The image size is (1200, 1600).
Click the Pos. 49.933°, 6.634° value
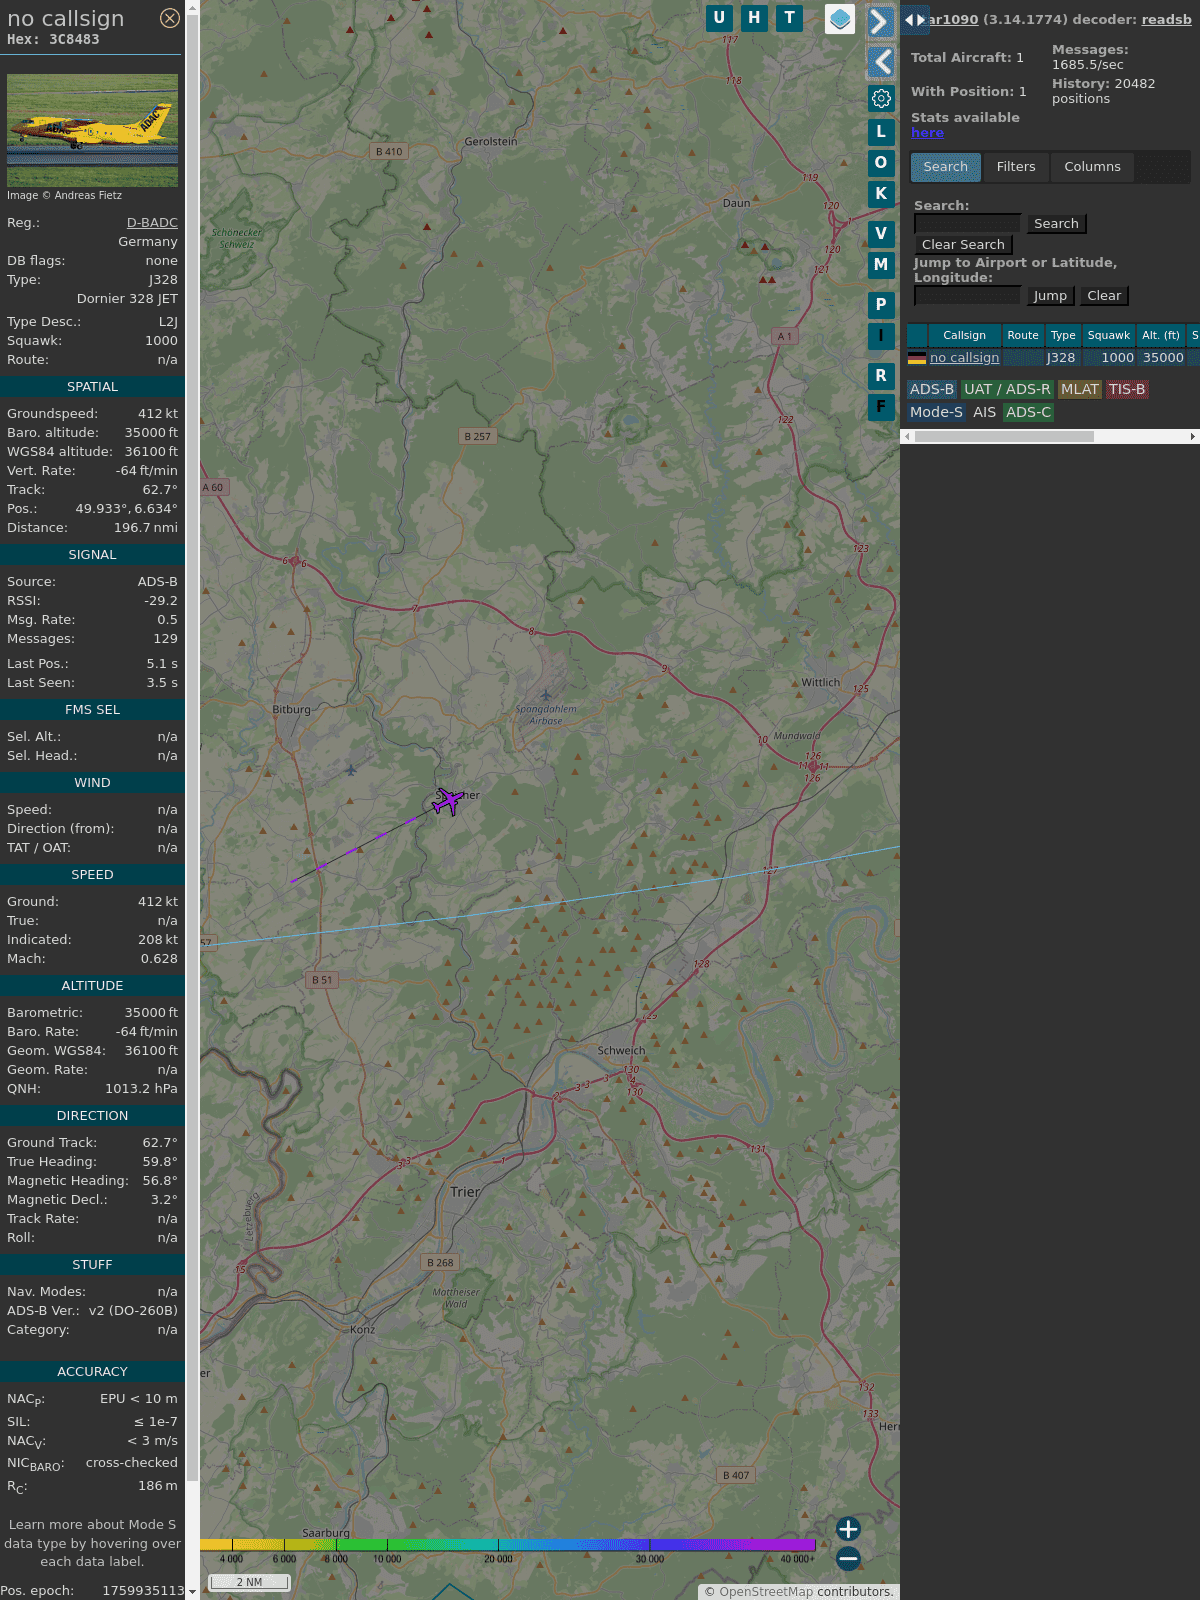[x=126, y=509]
